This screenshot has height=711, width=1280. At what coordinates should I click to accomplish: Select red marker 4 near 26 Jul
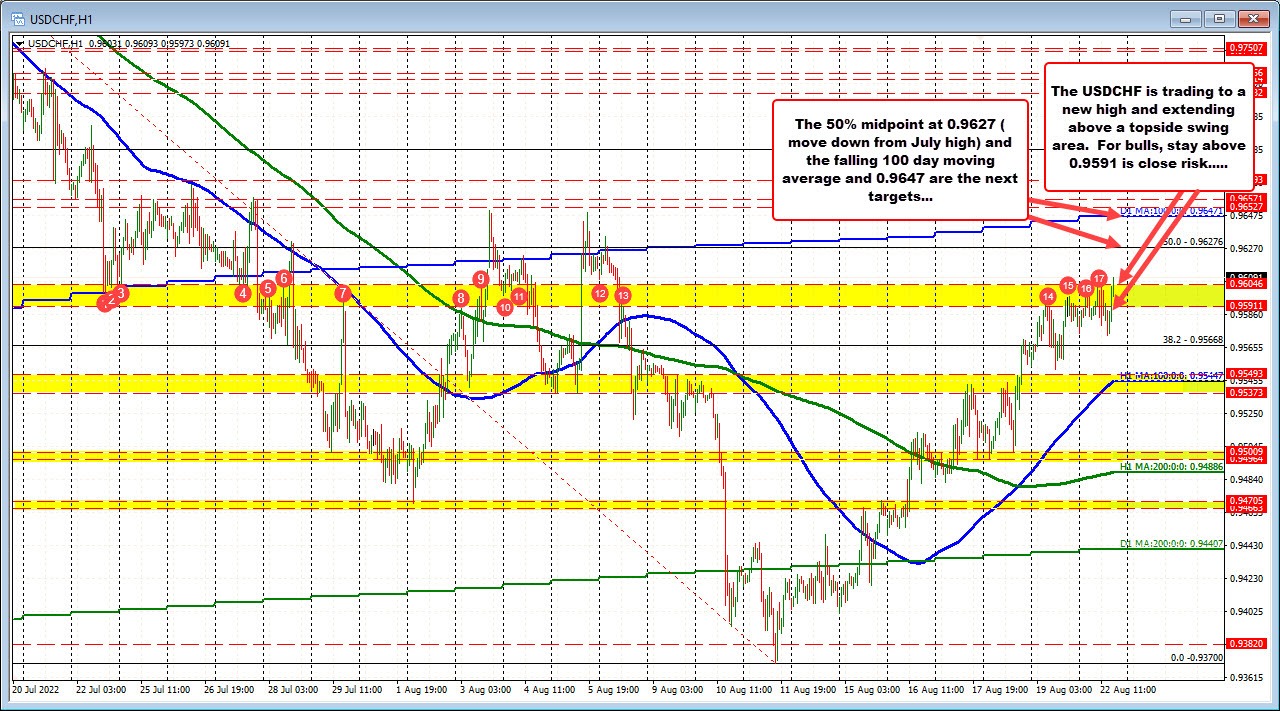(241, 293)
